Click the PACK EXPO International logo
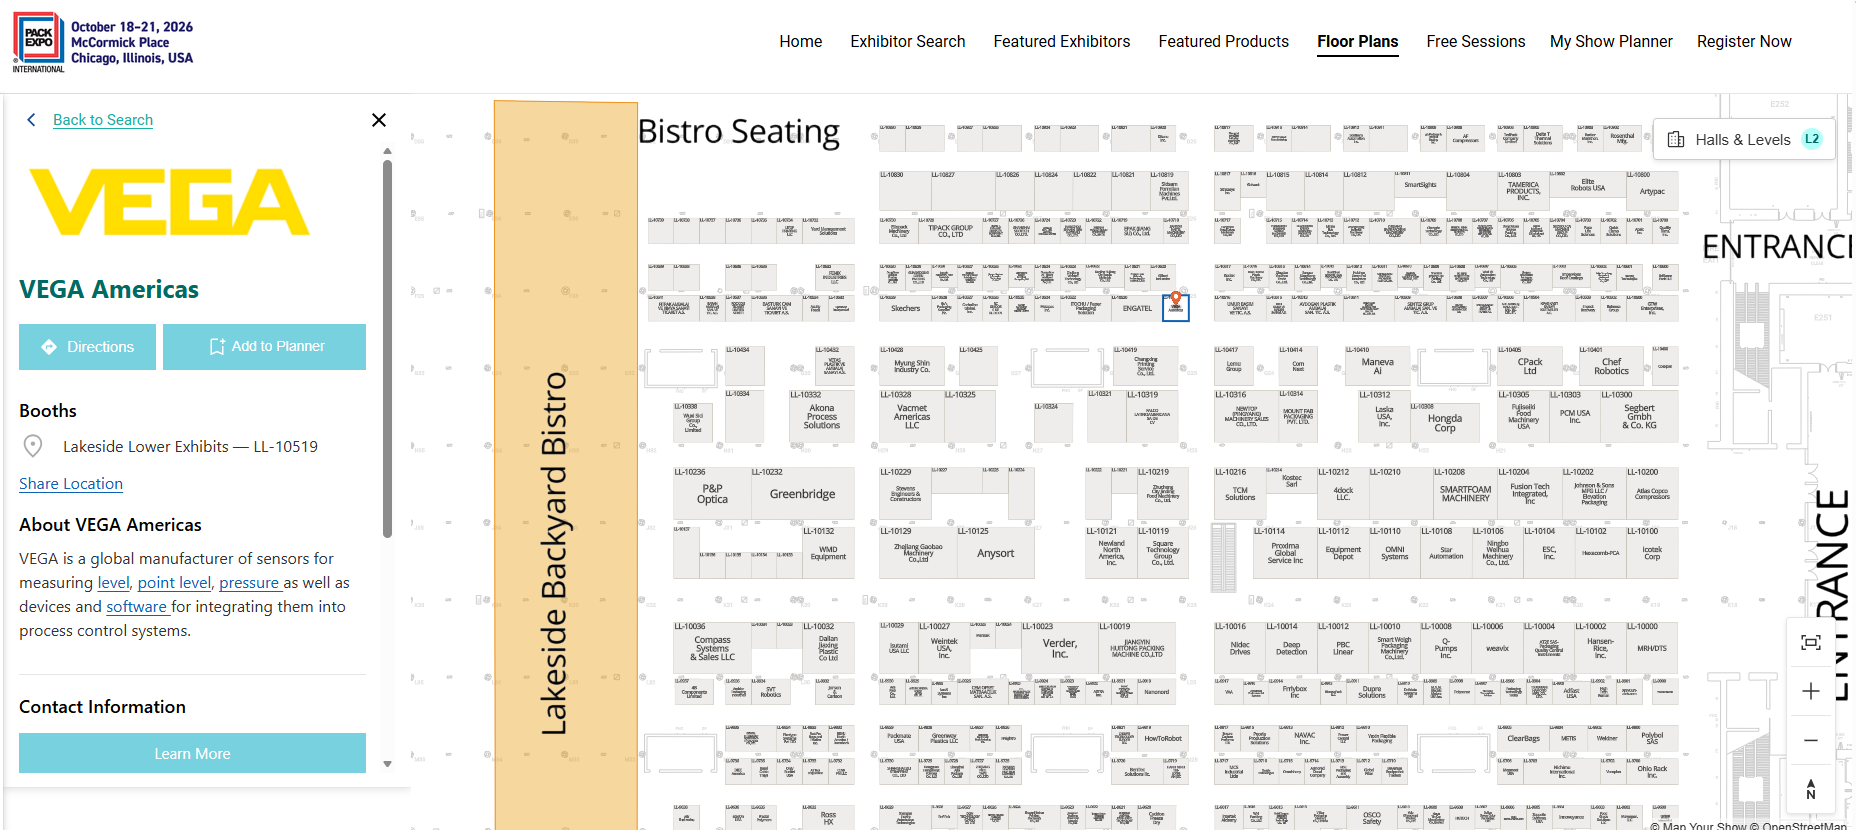The width and height of the screenshot is (1856, 830). point(39,42)
